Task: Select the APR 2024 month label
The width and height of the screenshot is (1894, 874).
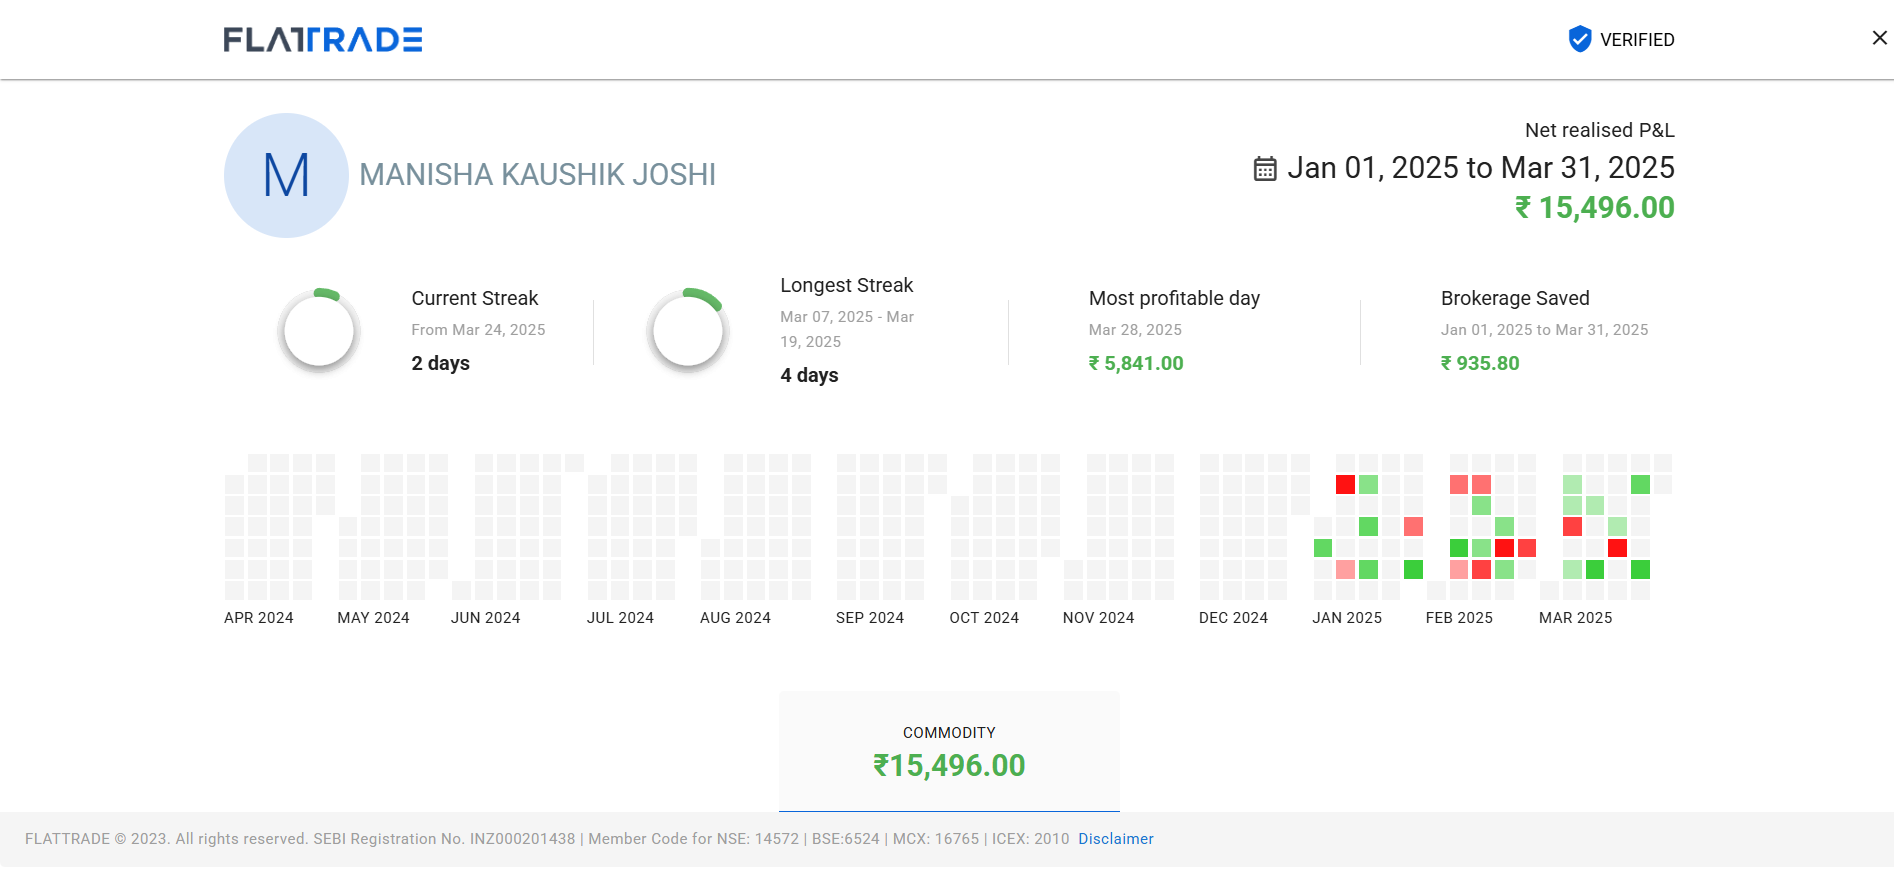Action: [x=258, y=618]
